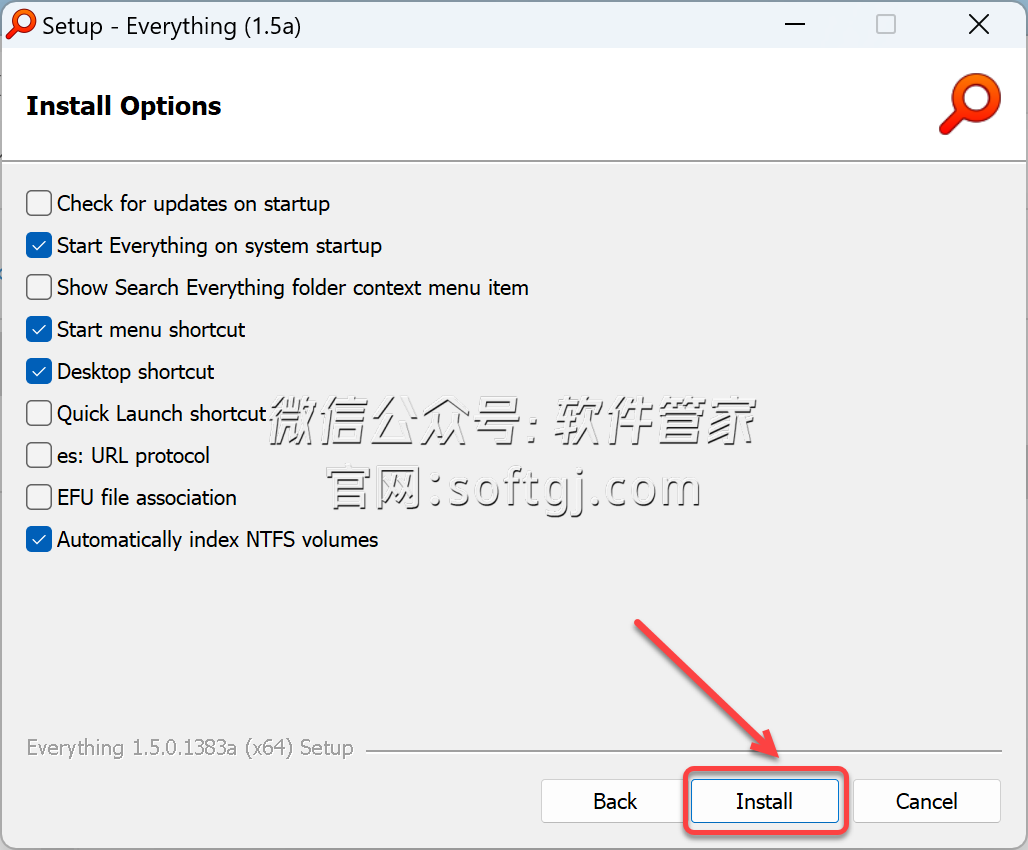Cancel the Everything setup
The width and height of the screenshot is (1028, 850).
[926, 801]
